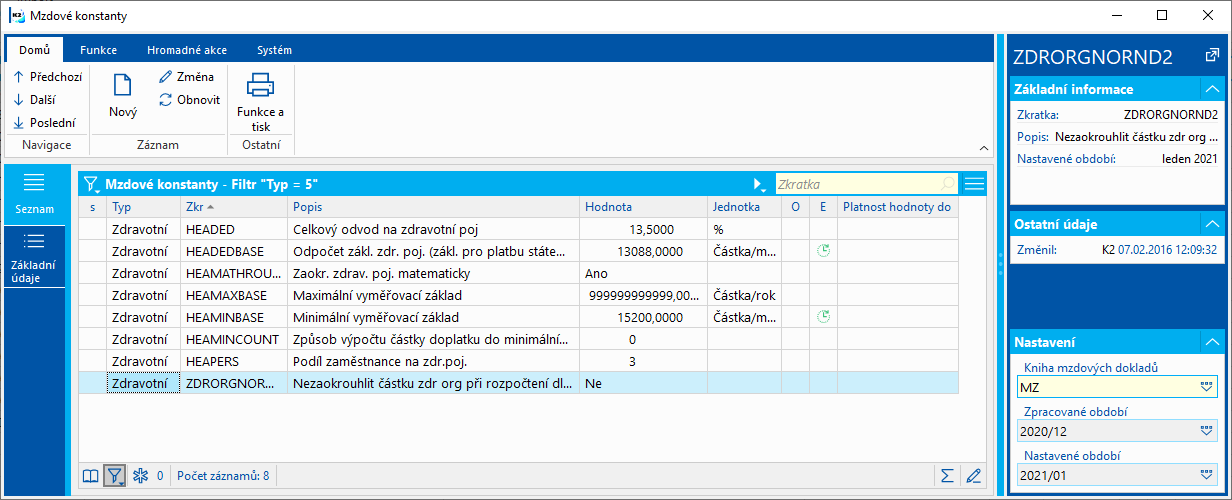This screenshot has height=500, width=1232.
Task: Open the dropdown arrow next to Zkratka search
Action: point(760,185)
